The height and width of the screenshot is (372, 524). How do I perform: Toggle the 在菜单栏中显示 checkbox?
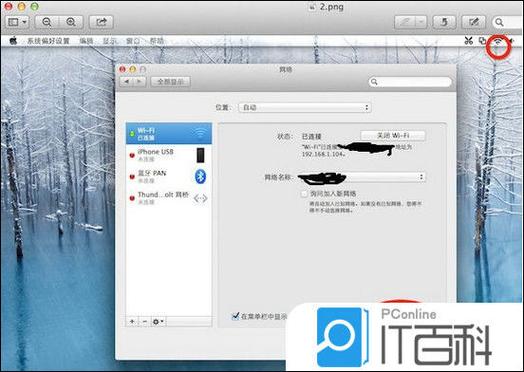click(236, 316)
